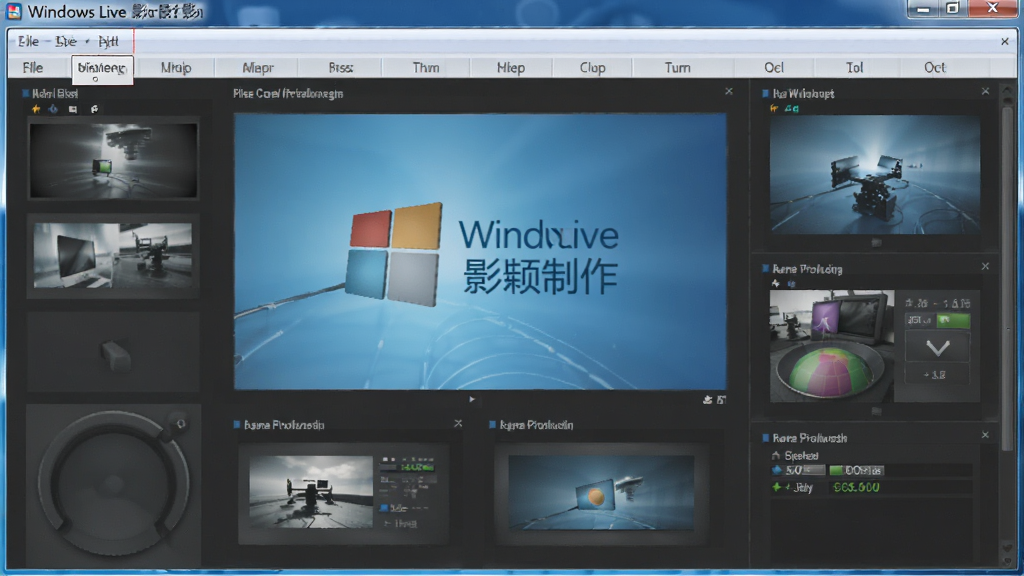Click the white star icon in the "Rane Prolcing" panel
The width and height of the screenshot is (1024, 576).
(x=775, y=283)
